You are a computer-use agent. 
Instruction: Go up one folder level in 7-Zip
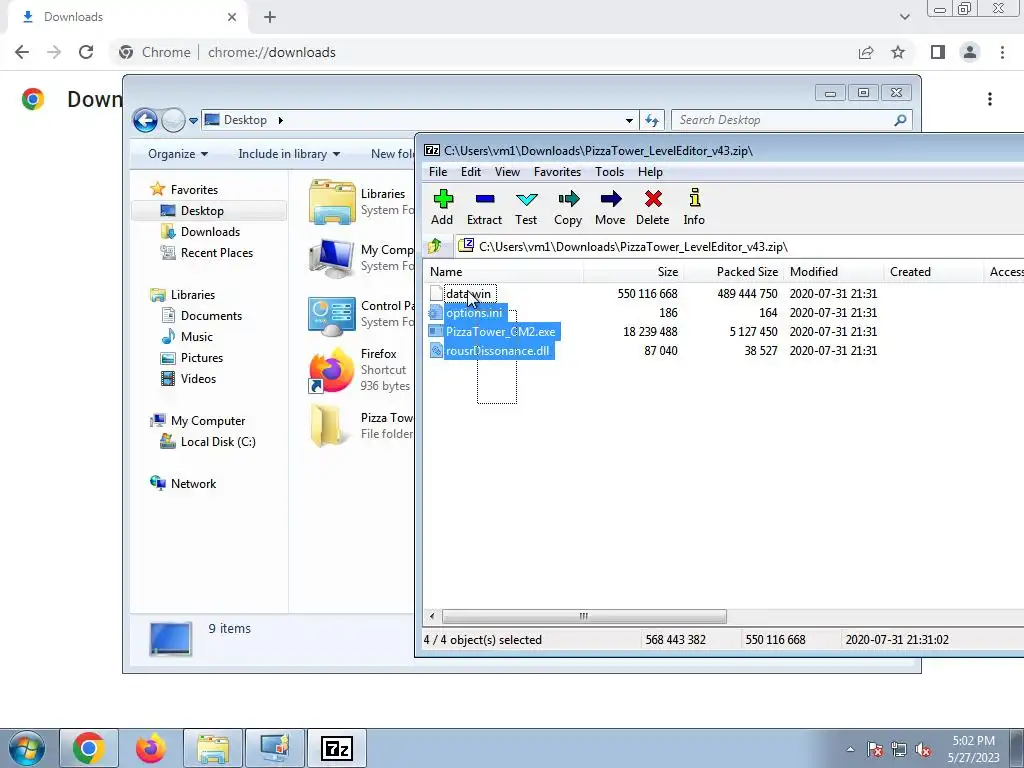point(435,246)
